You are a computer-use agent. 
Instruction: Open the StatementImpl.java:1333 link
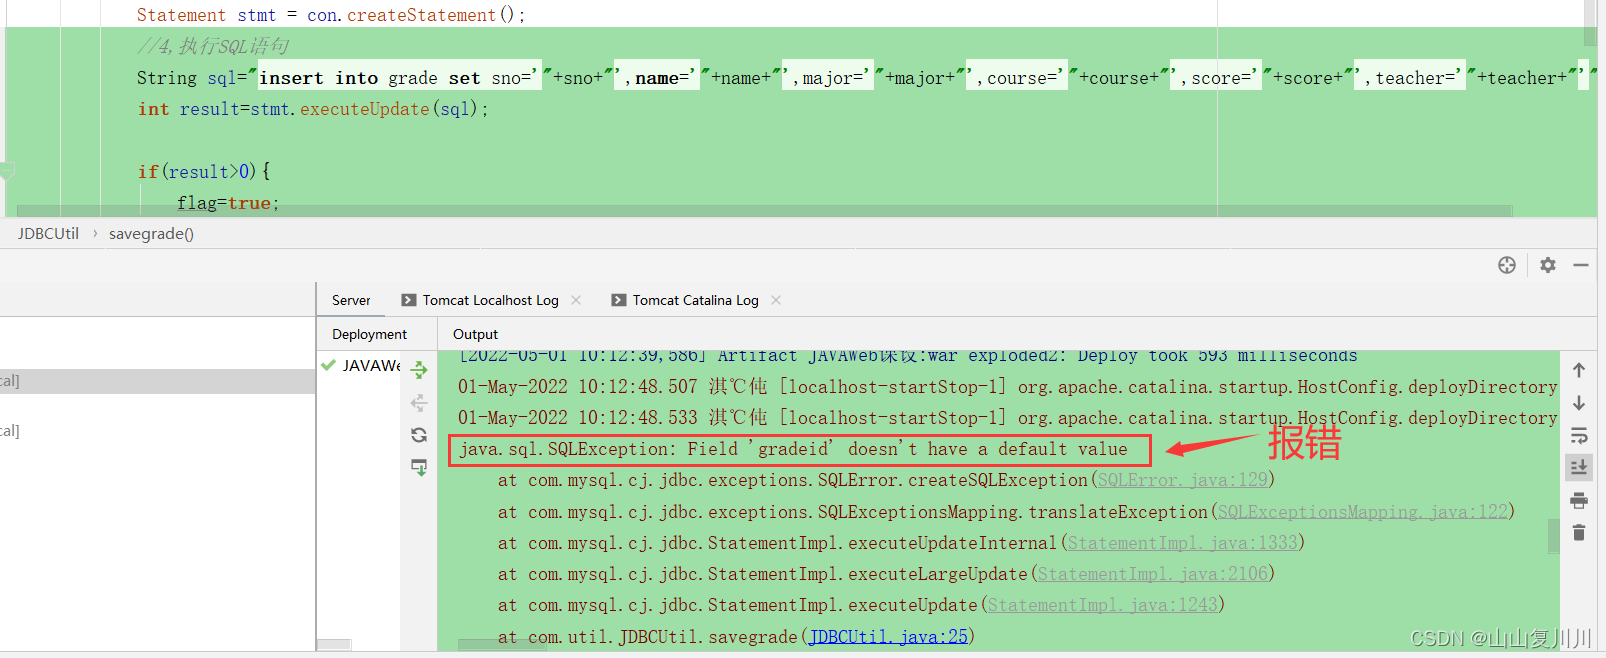(x=1182, y=543)
